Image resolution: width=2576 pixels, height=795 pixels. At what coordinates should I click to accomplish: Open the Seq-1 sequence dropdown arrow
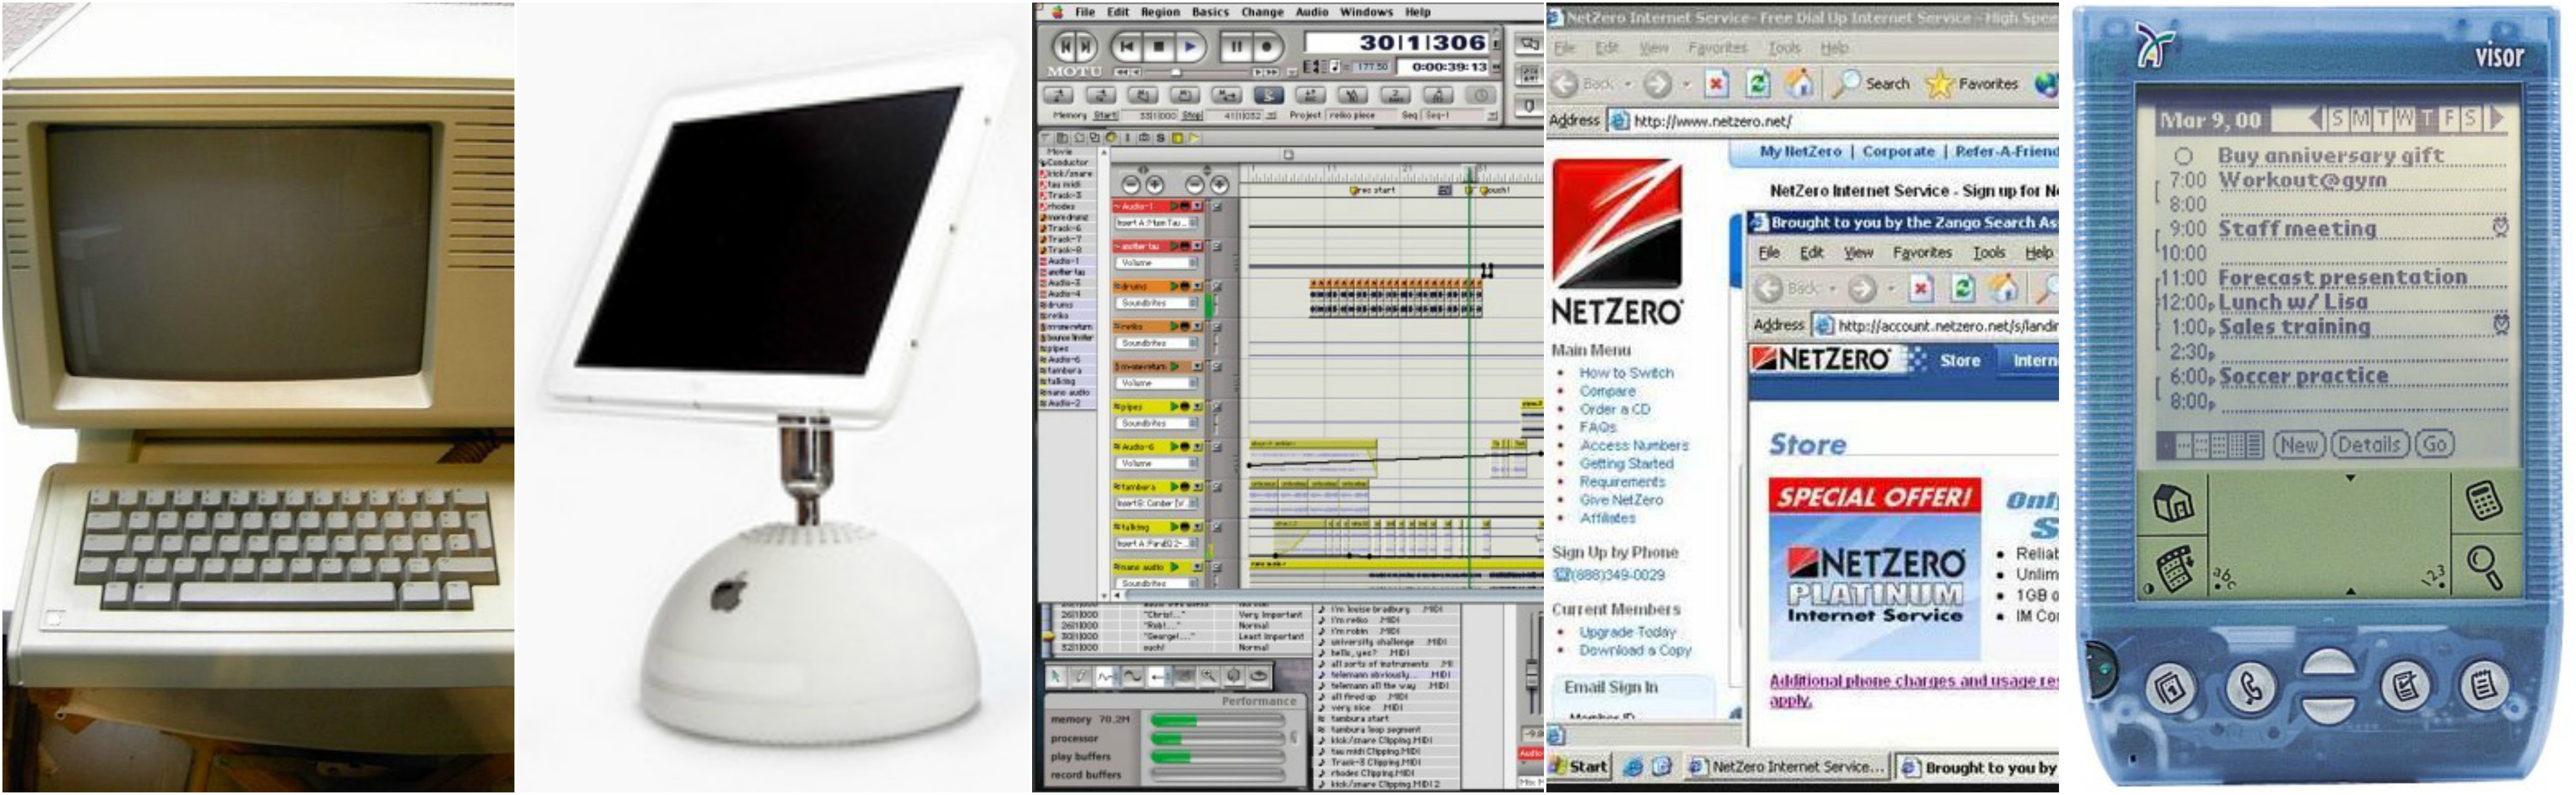(1493, 116)
